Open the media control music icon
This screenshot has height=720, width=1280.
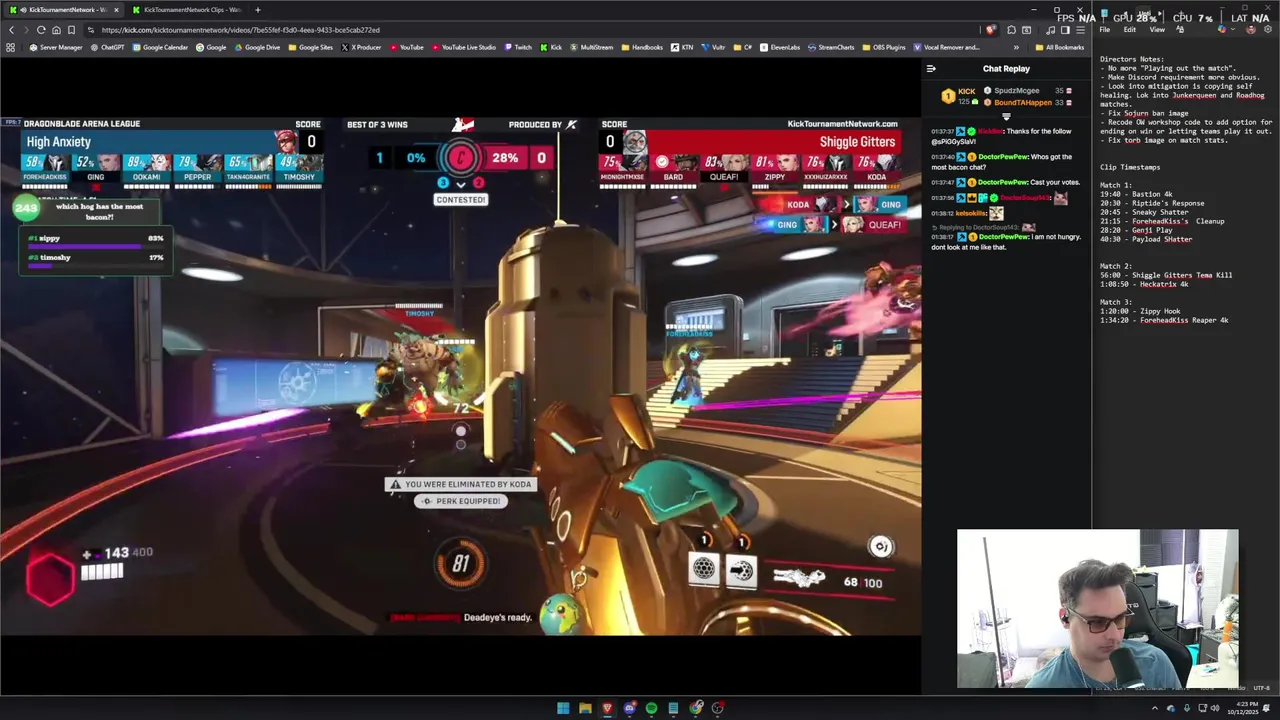[1050, 30]
